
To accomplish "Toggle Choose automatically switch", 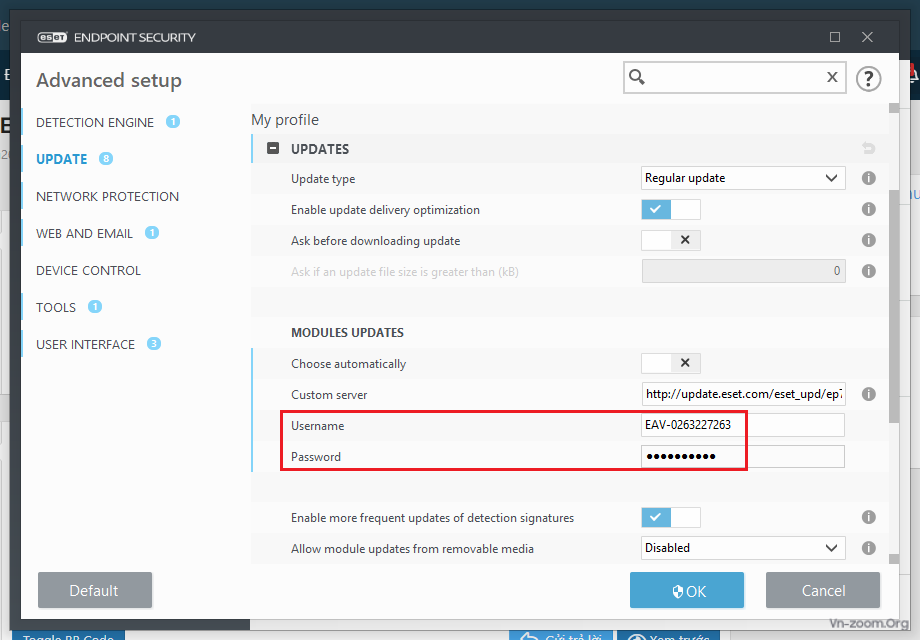I will (671, 363).
